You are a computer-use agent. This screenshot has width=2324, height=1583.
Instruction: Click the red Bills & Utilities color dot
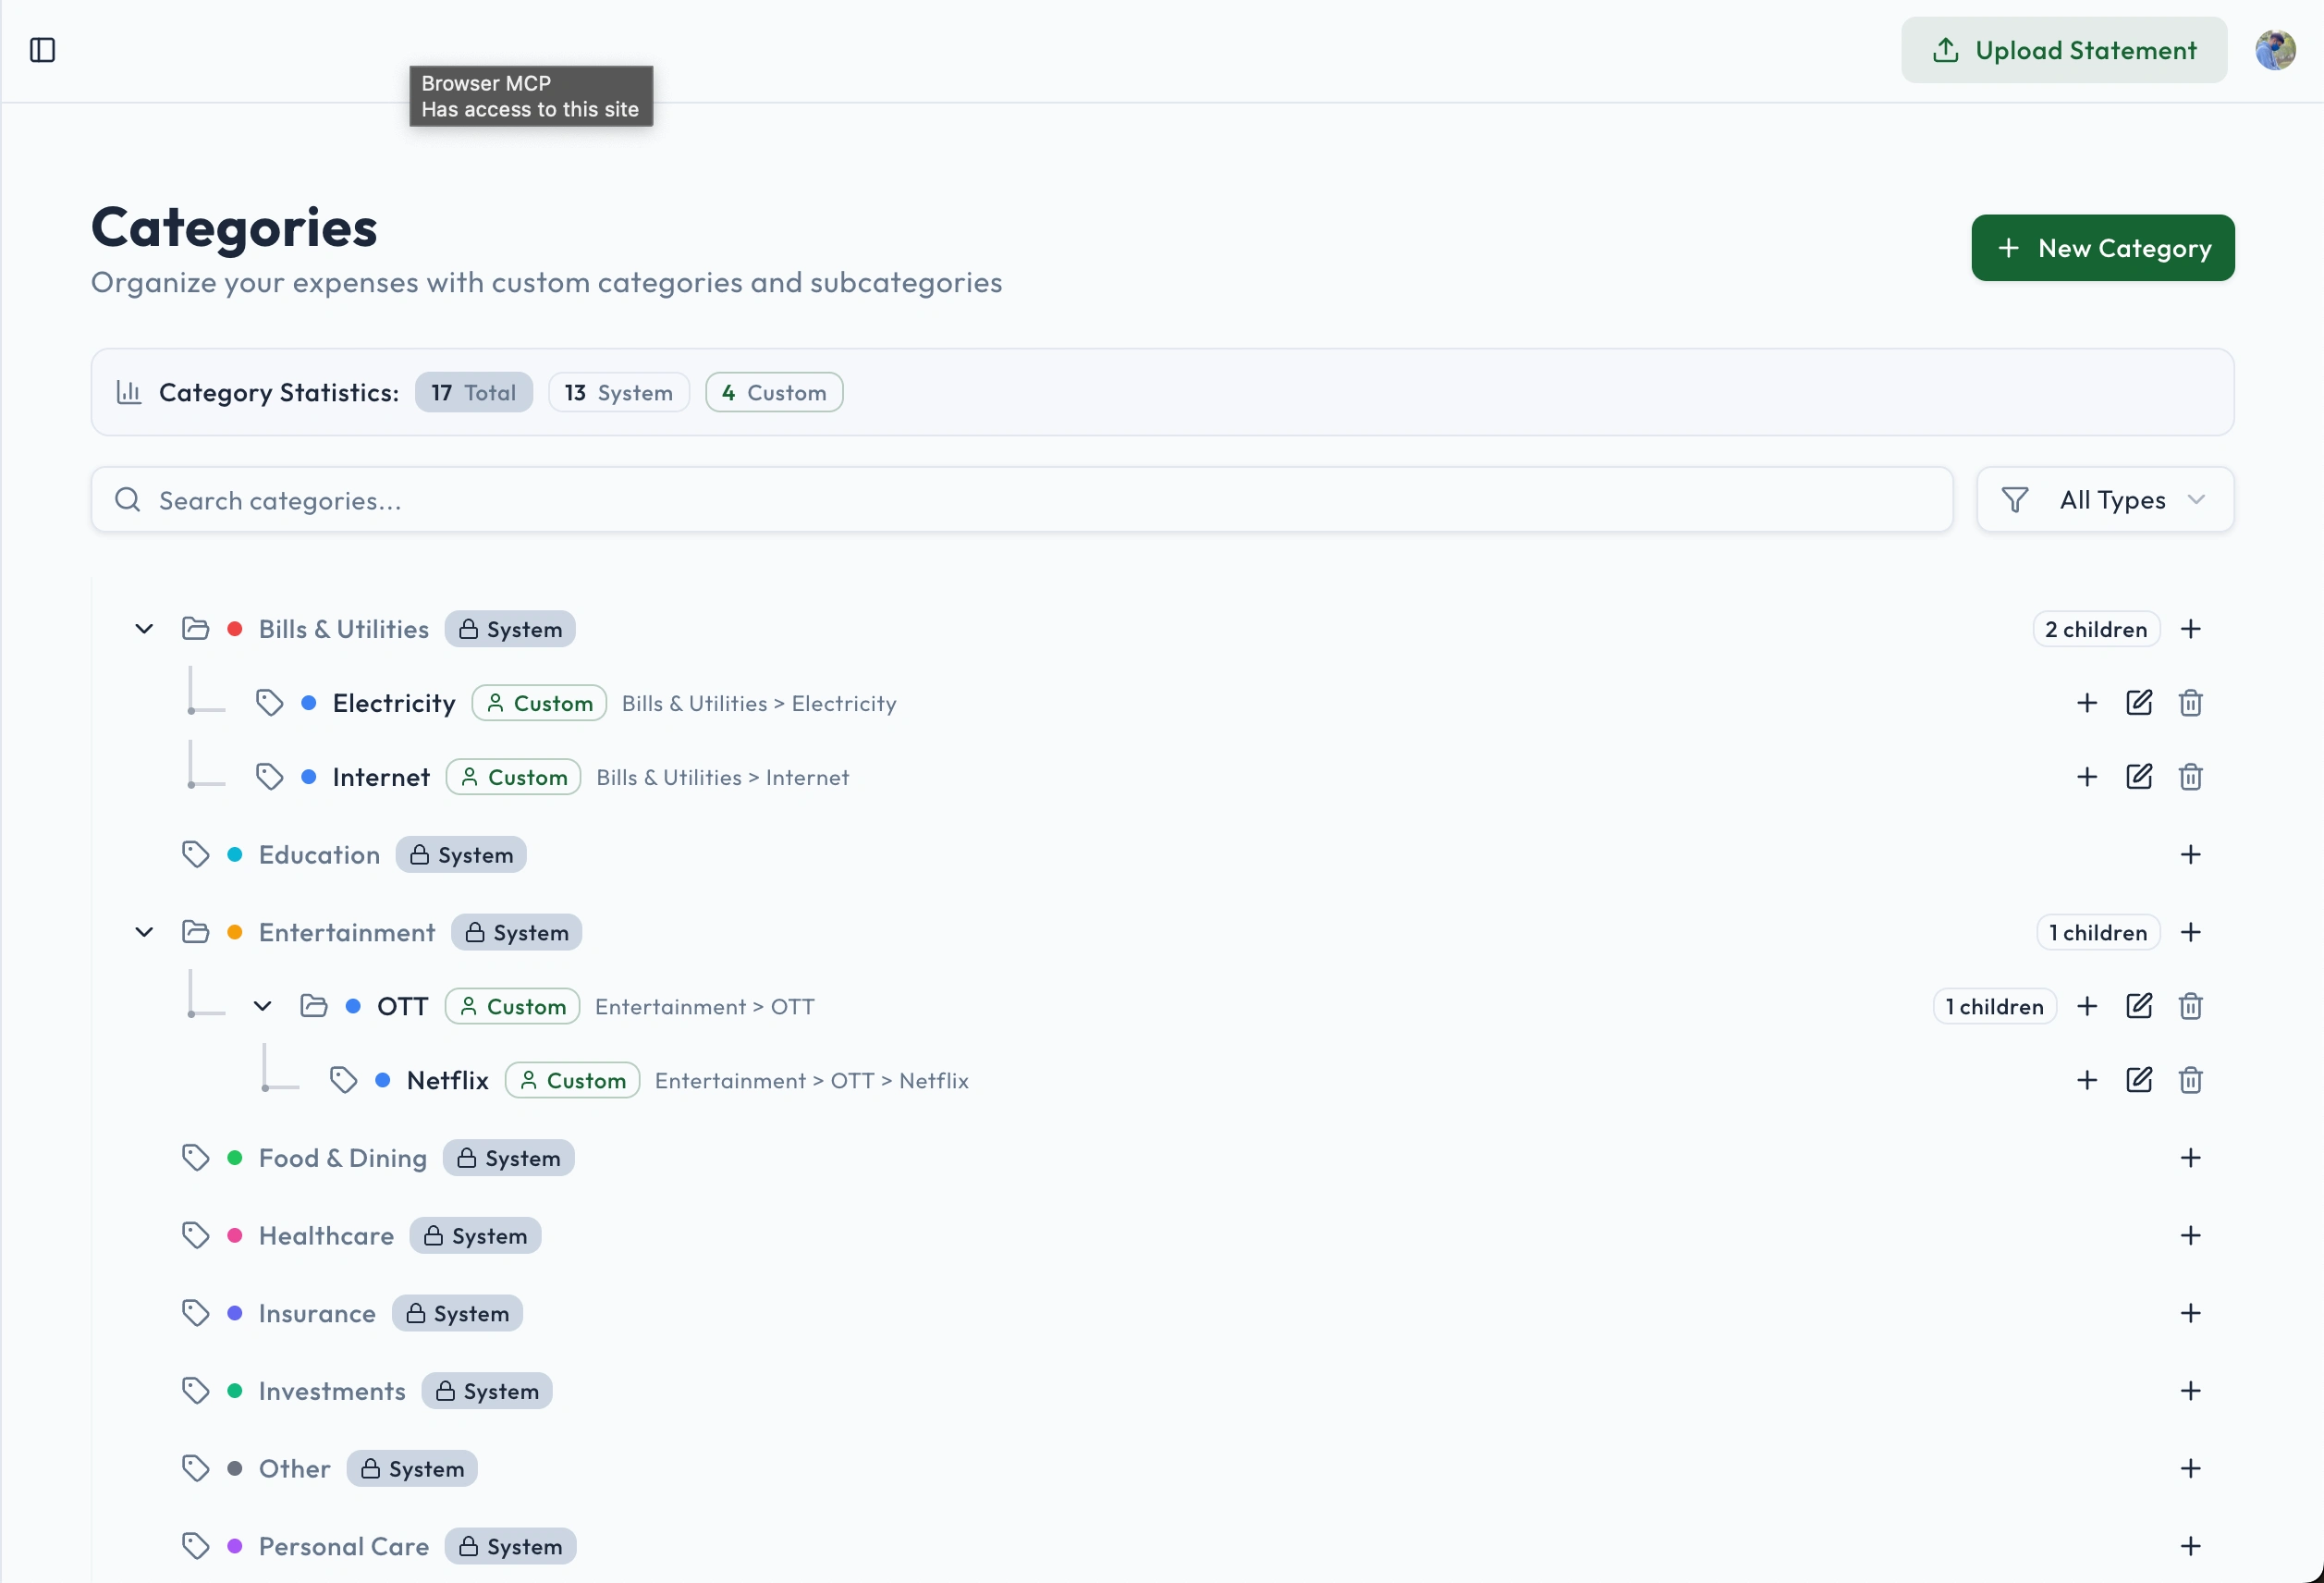pos(235,629)
